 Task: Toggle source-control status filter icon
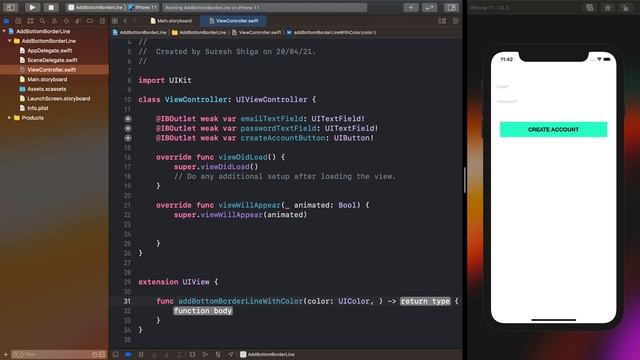(x=102, y=354)
